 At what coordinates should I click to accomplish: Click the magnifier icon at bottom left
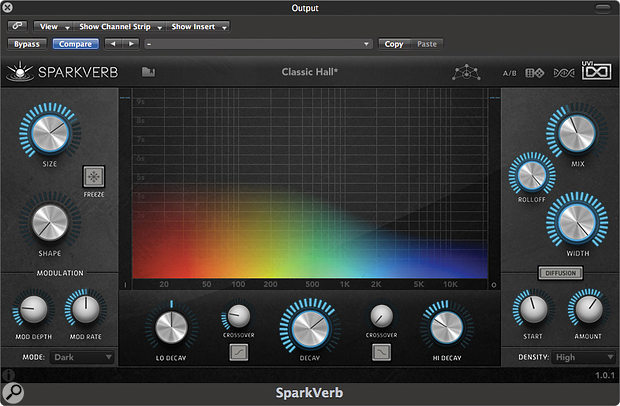pos(13,393)
